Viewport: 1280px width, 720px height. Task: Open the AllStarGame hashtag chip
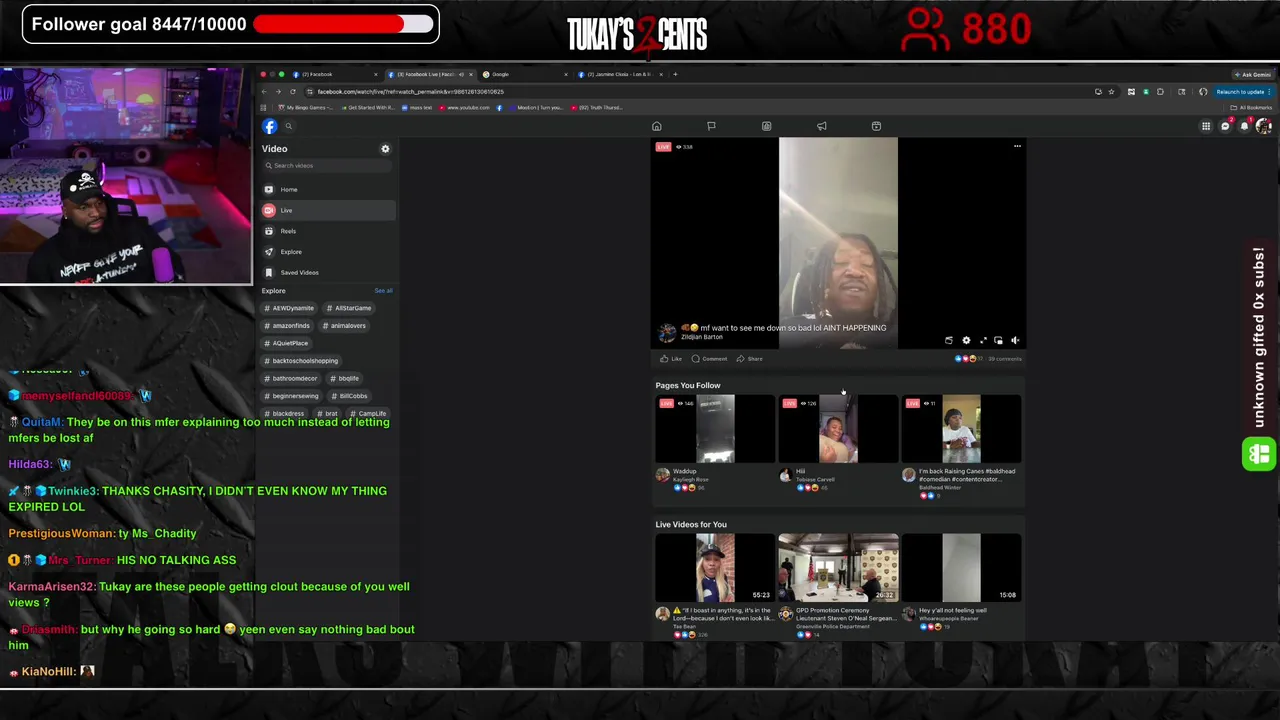pos(349,308)
